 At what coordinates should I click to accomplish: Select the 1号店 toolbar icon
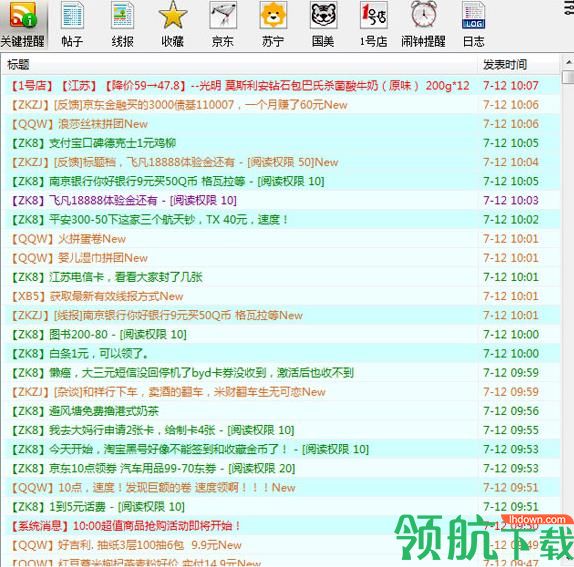373,25
